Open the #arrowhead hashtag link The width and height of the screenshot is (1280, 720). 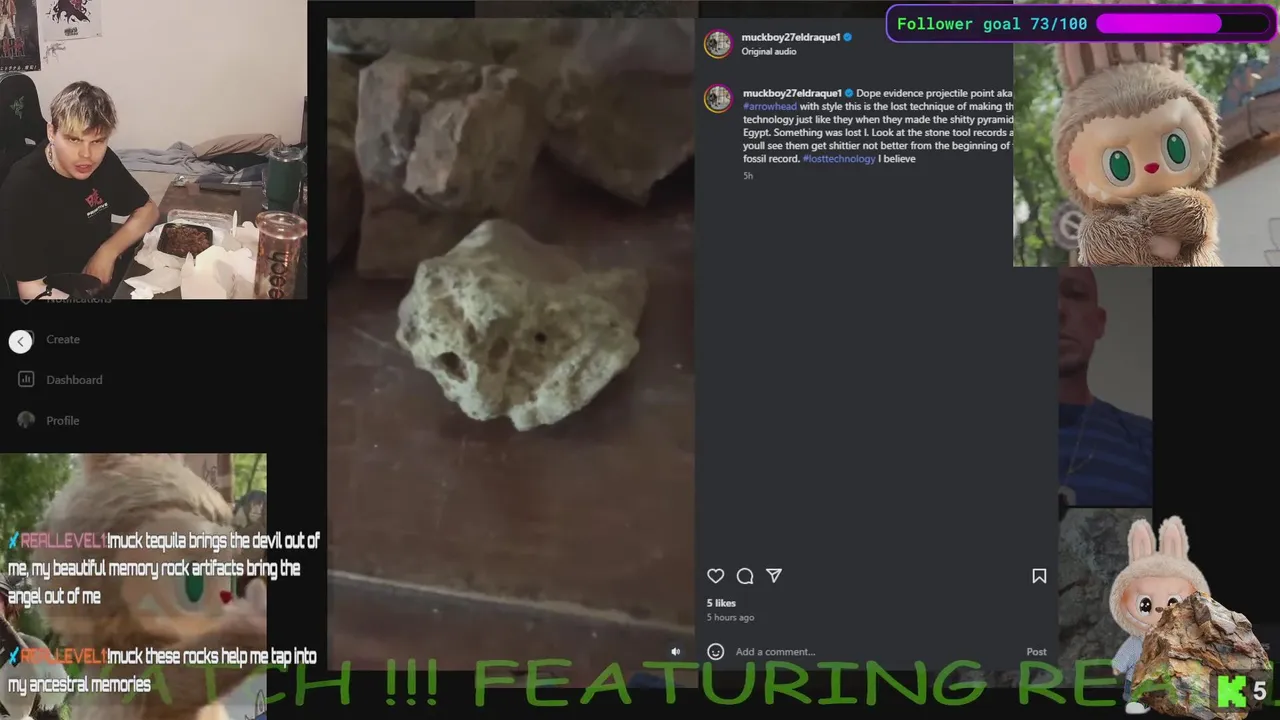[770, 106]
